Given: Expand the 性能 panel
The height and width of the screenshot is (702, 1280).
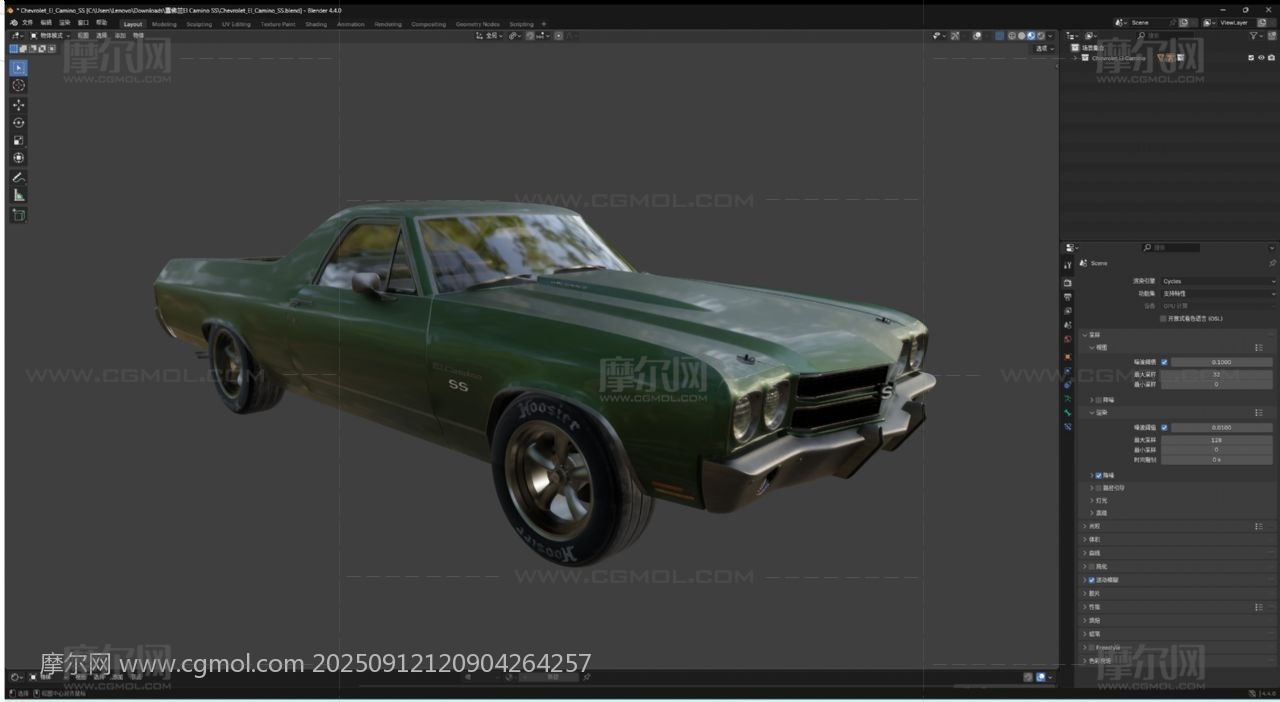Looking at the screenshot, I should pos(1085,607).
